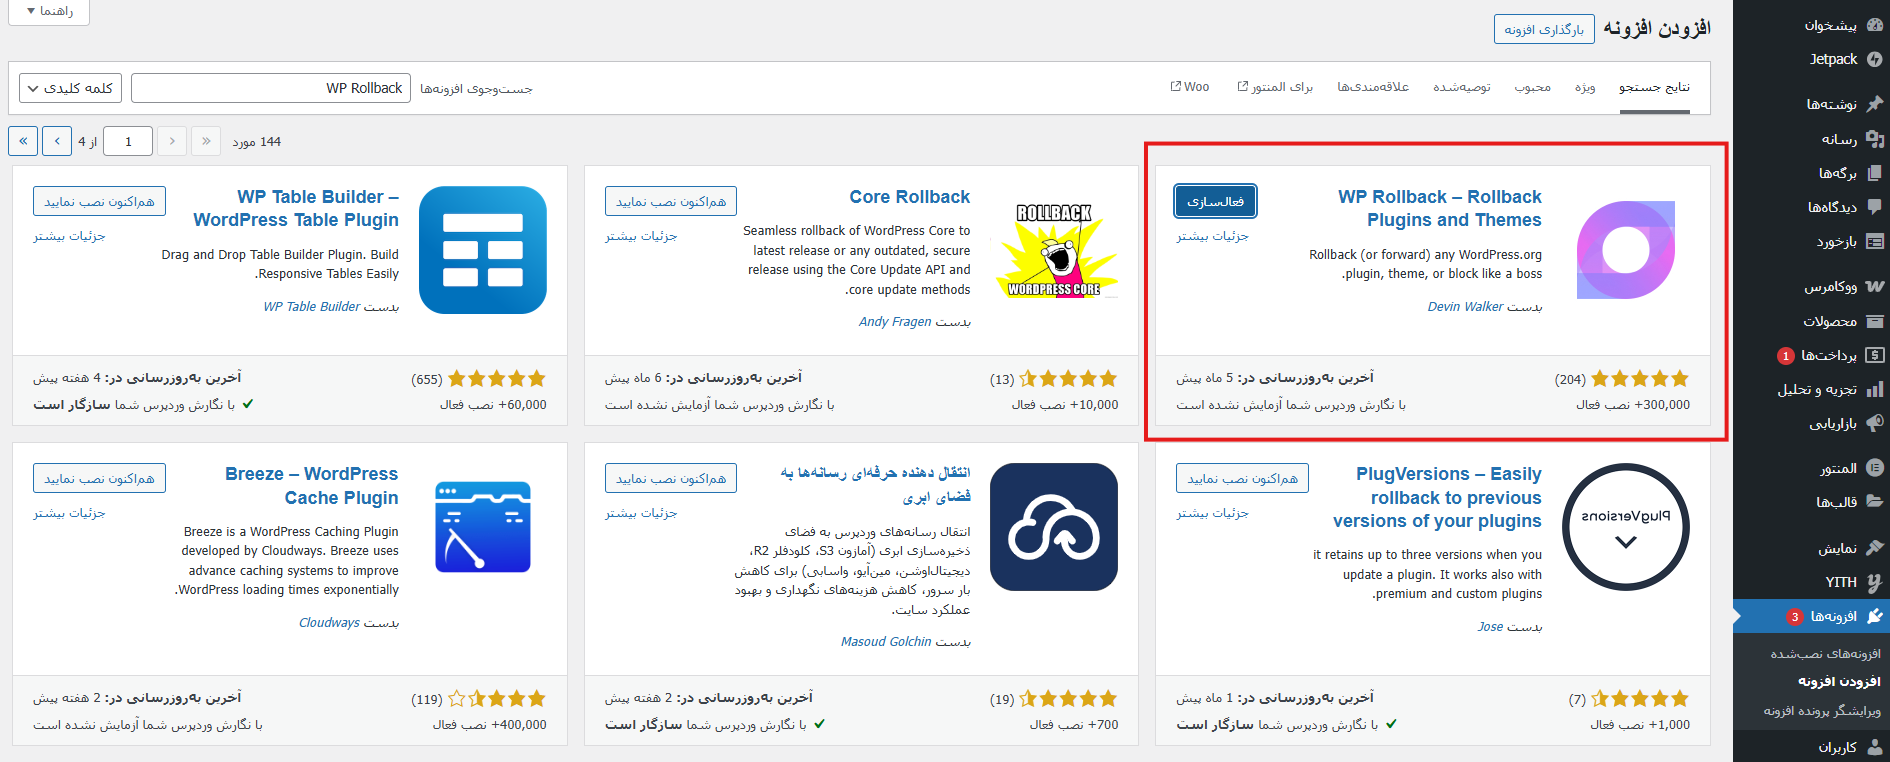The height and width of the screenshot is (762, 1890).
Task: Open author Jose link
Action: (x=1490, y=627)
